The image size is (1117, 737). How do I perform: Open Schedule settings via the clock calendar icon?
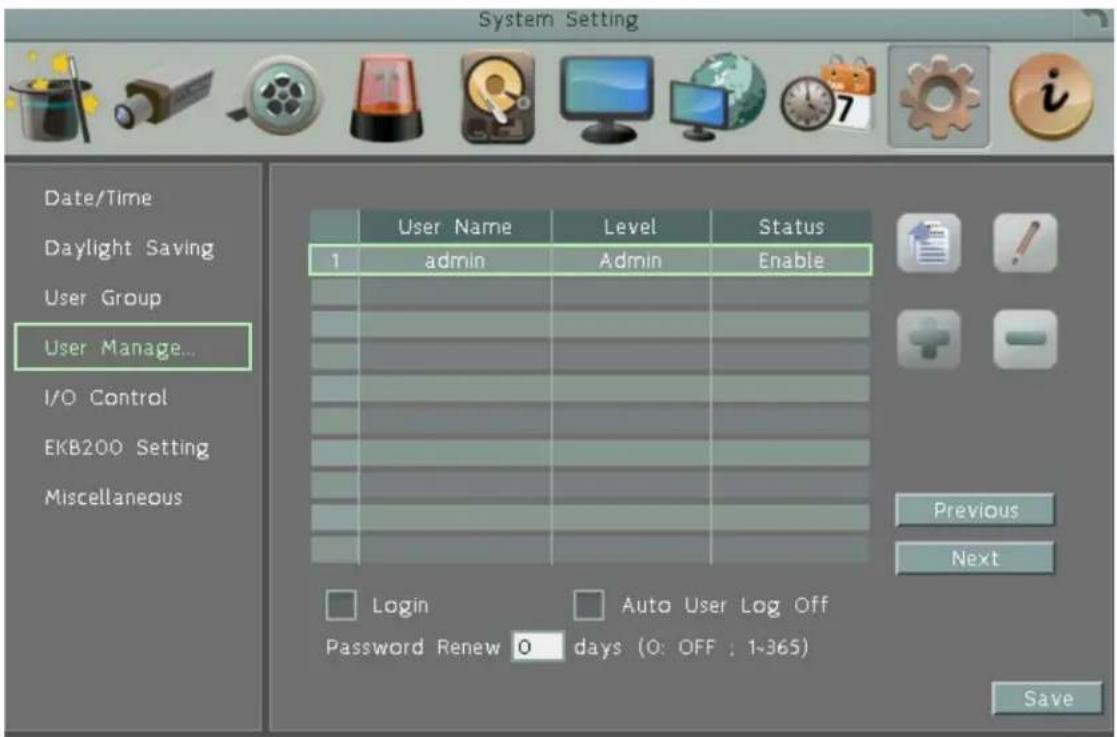[x=828, y=96]
